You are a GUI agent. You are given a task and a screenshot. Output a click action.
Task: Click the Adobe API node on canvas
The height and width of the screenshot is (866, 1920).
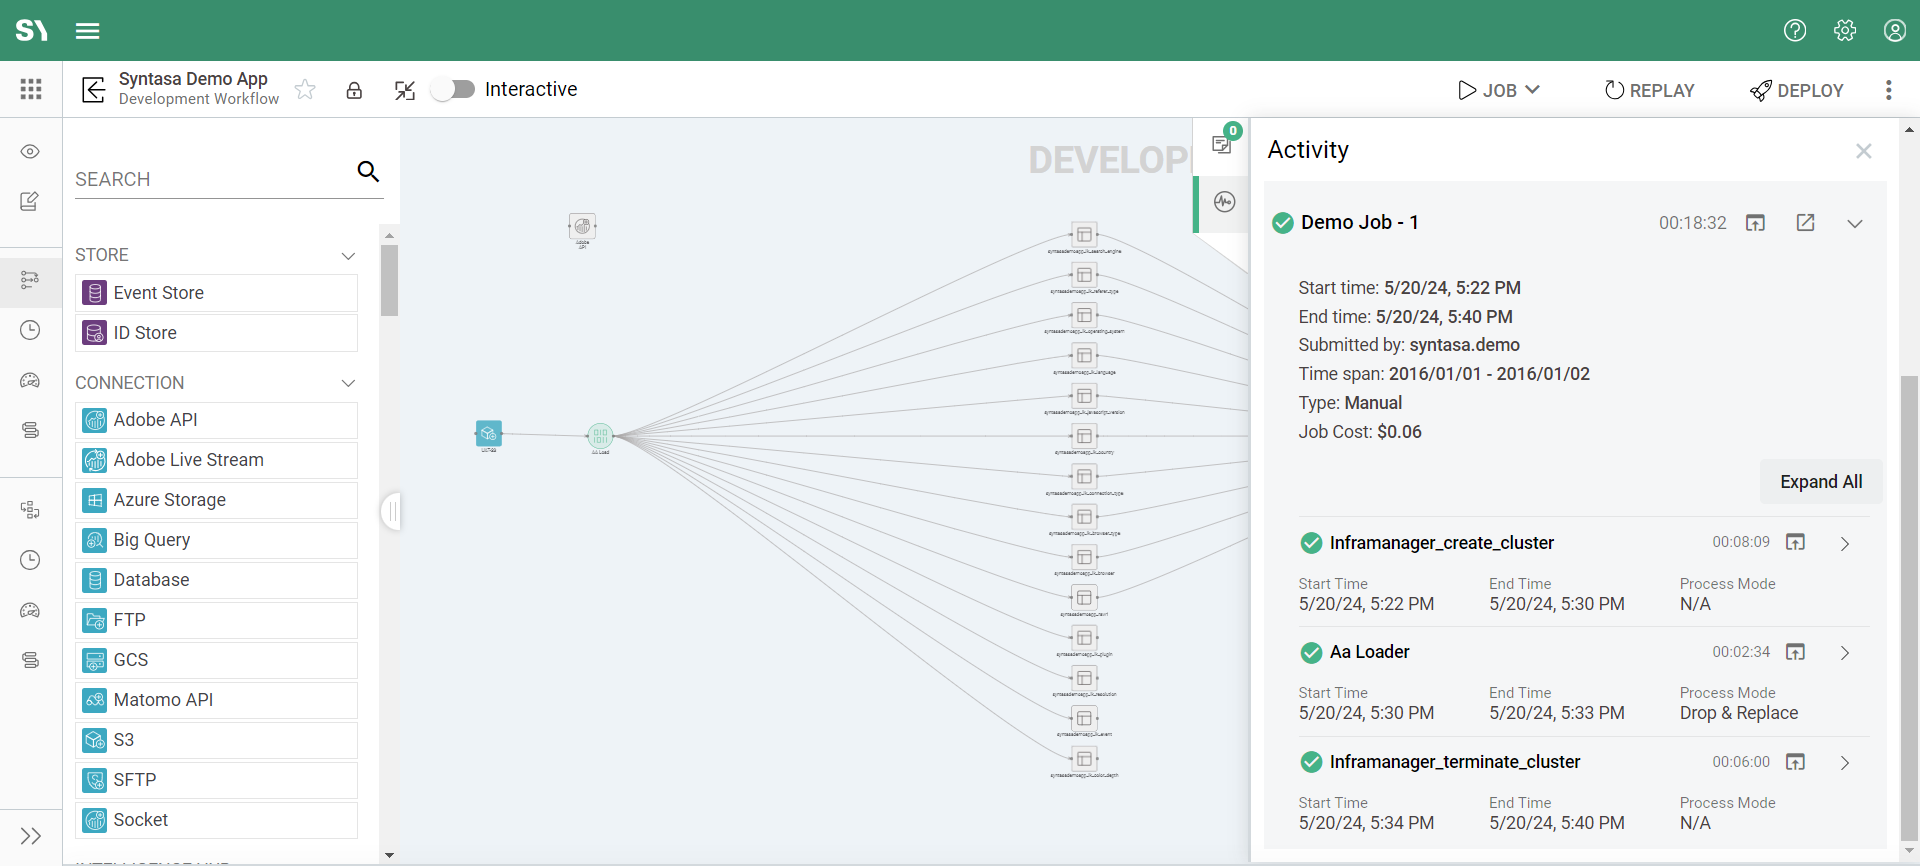582,226
